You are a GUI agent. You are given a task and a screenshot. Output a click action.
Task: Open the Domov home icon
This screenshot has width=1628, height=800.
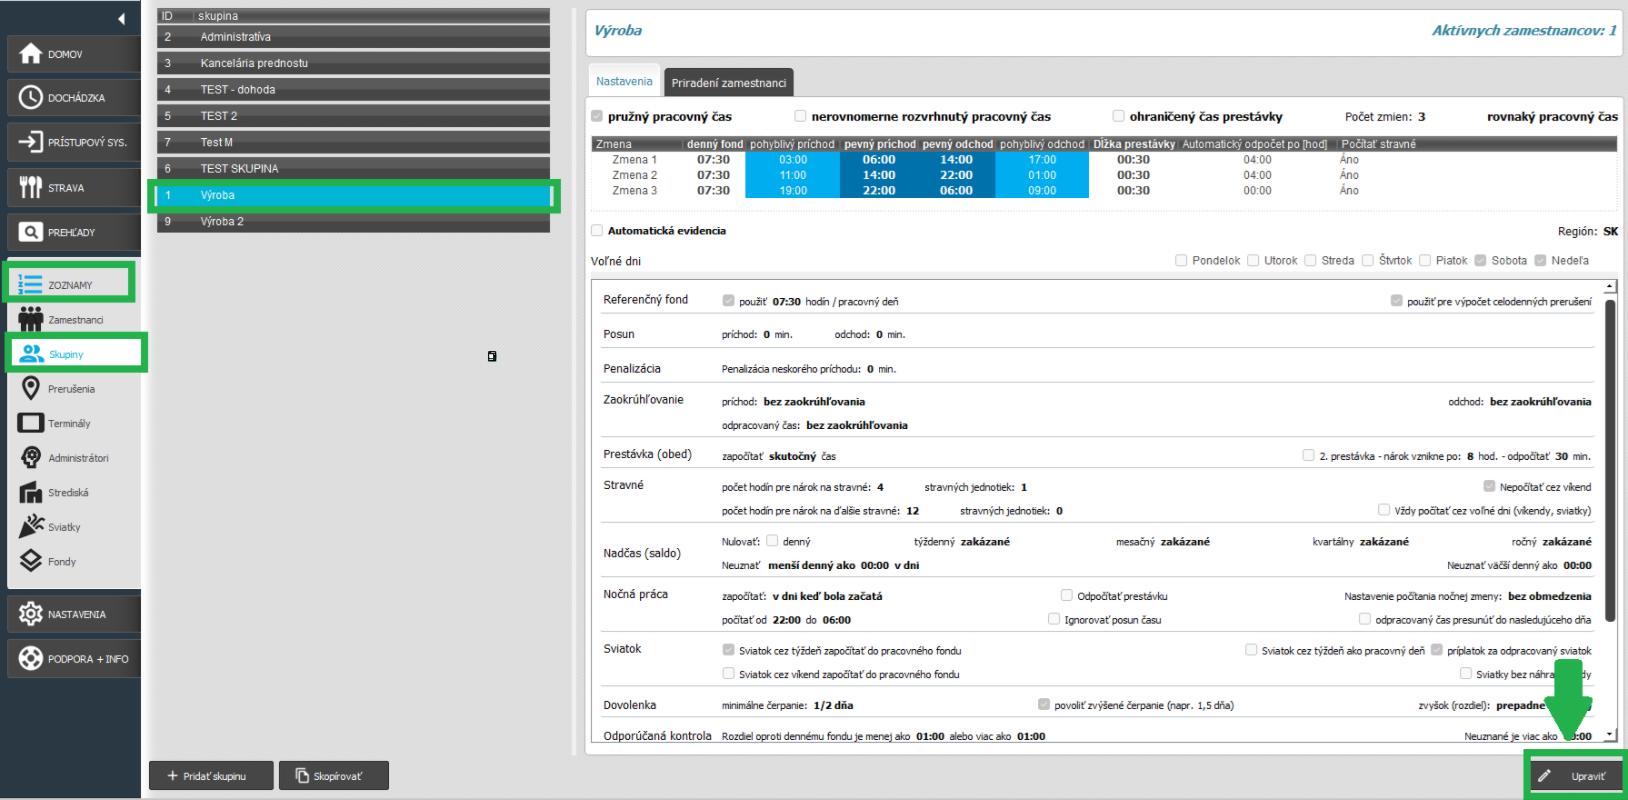[31, 54]
